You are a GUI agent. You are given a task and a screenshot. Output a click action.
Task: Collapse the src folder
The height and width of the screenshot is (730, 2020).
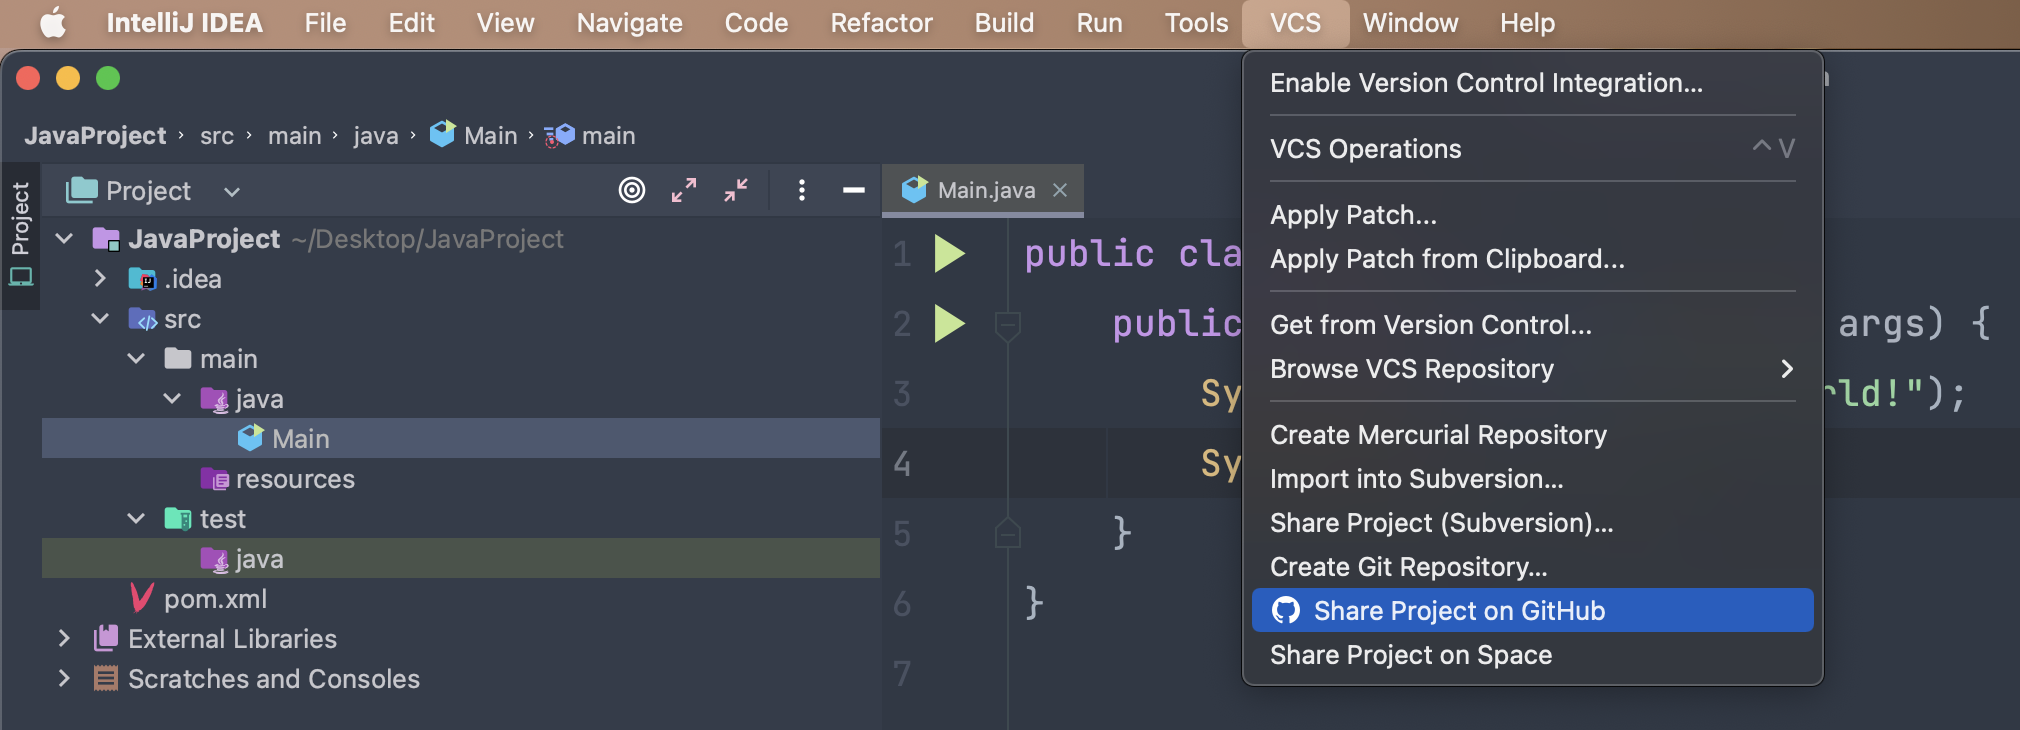pyautogui.click(x=100, y=318)
